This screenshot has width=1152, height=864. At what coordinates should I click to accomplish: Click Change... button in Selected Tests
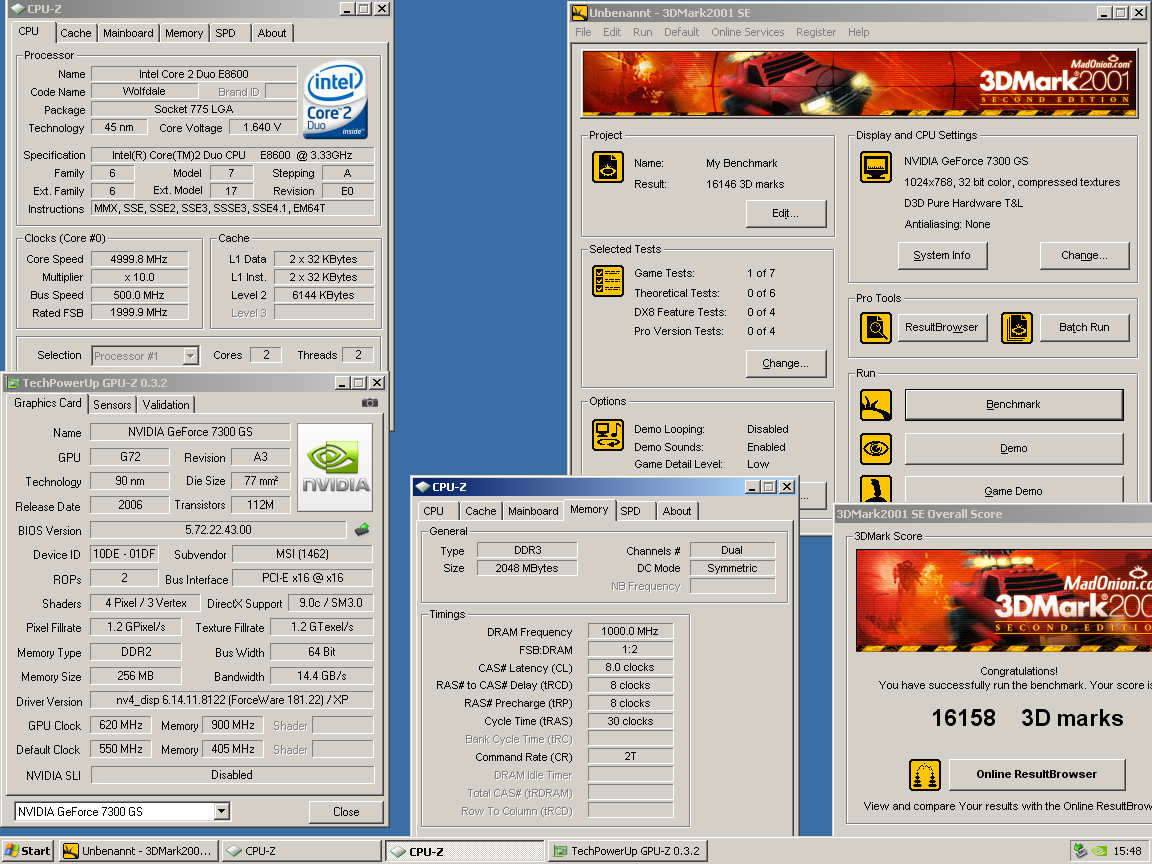[785, 363]
